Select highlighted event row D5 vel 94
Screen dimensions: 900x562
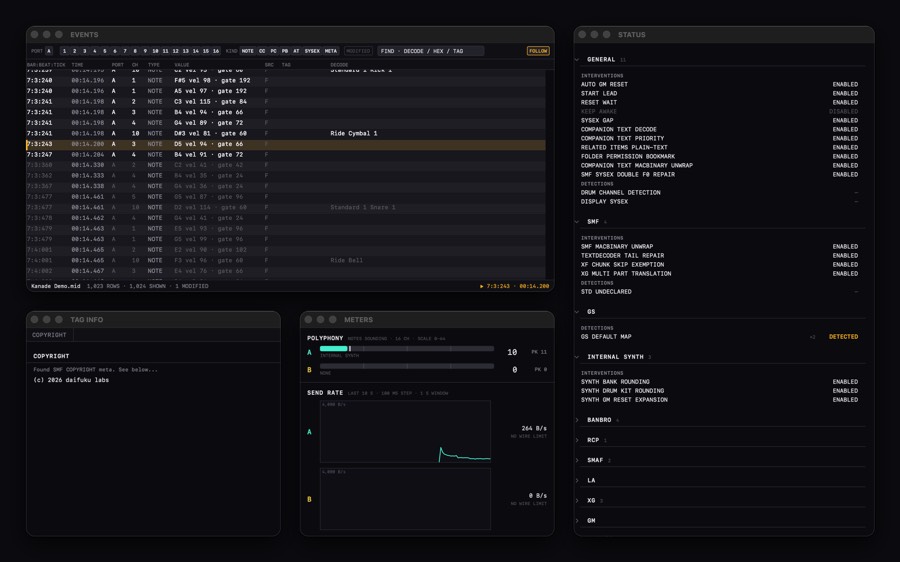click(x=286, y=144)
